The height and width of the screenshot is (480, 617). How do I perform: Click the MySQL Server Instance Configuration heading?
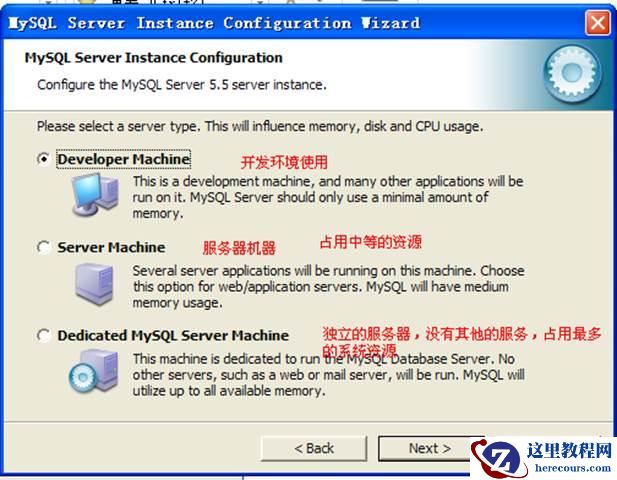pos(153,58)
